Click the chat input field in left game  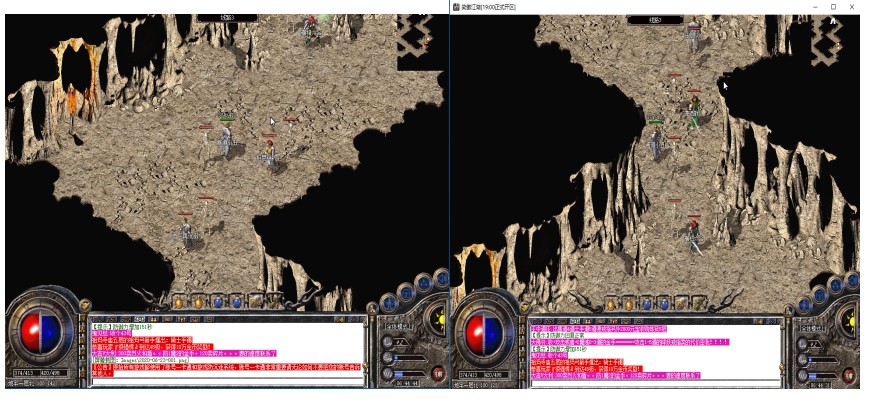226,382
